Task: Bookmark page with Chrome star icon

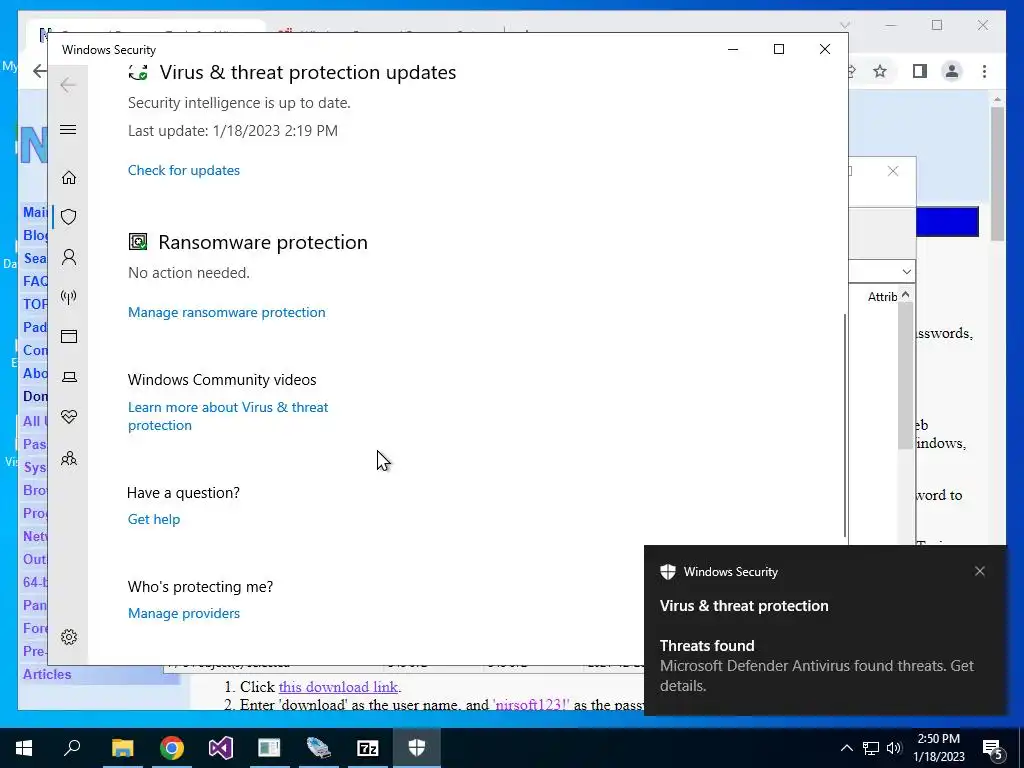Action: [880, 71]
